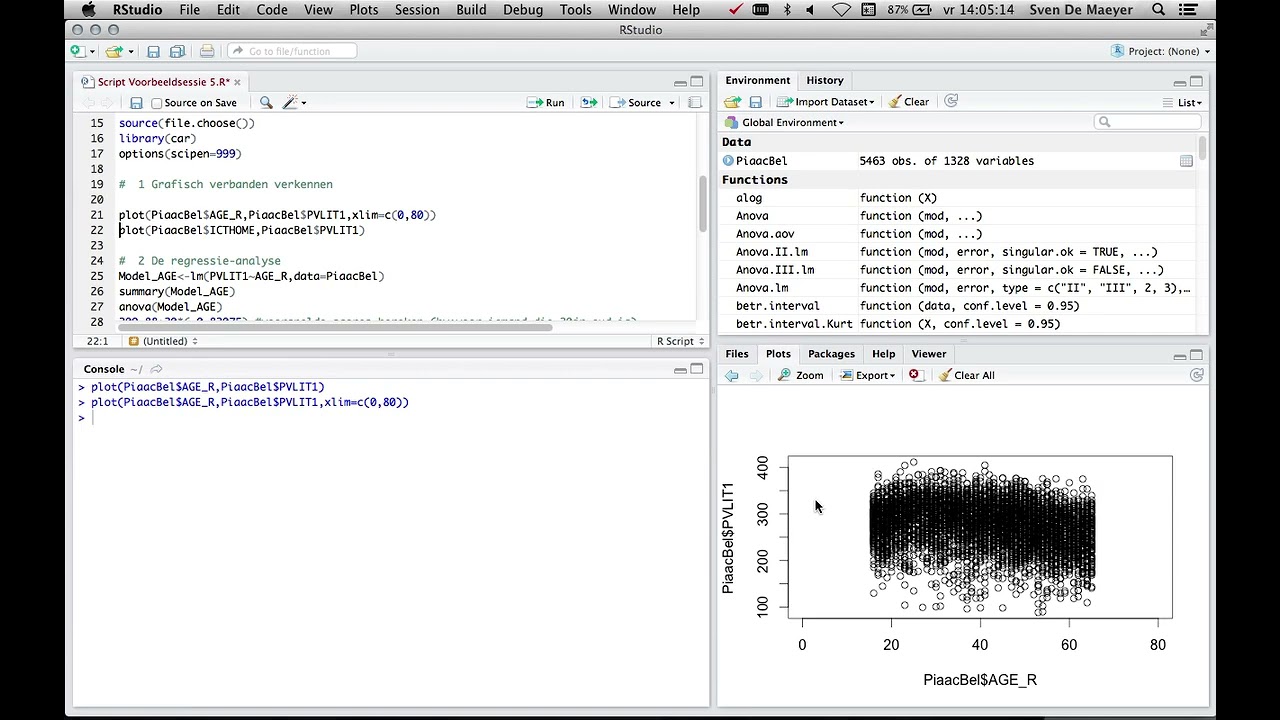Toggle the Source on Save checkbox
This screenshot has width=1280, height=720.
tap(156, 103)
